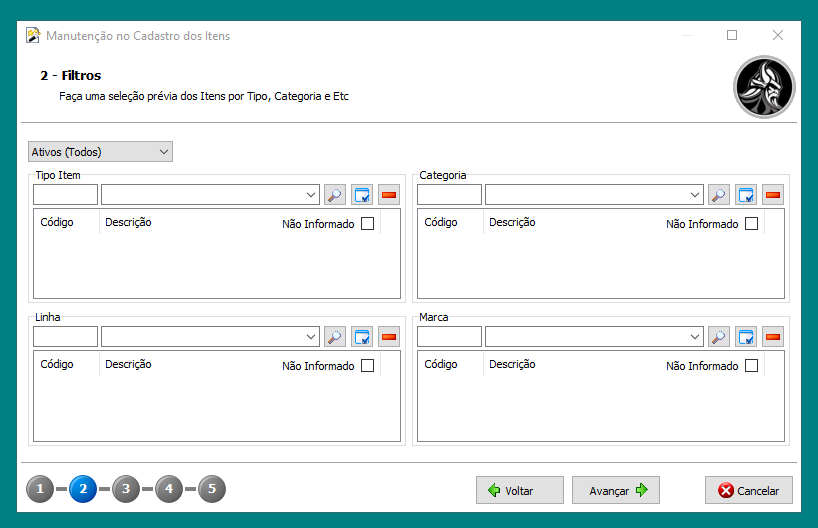Open the Ativos (Todos) dropdown
The height and width of the screenshot is (528, 818).
point(100,152)
